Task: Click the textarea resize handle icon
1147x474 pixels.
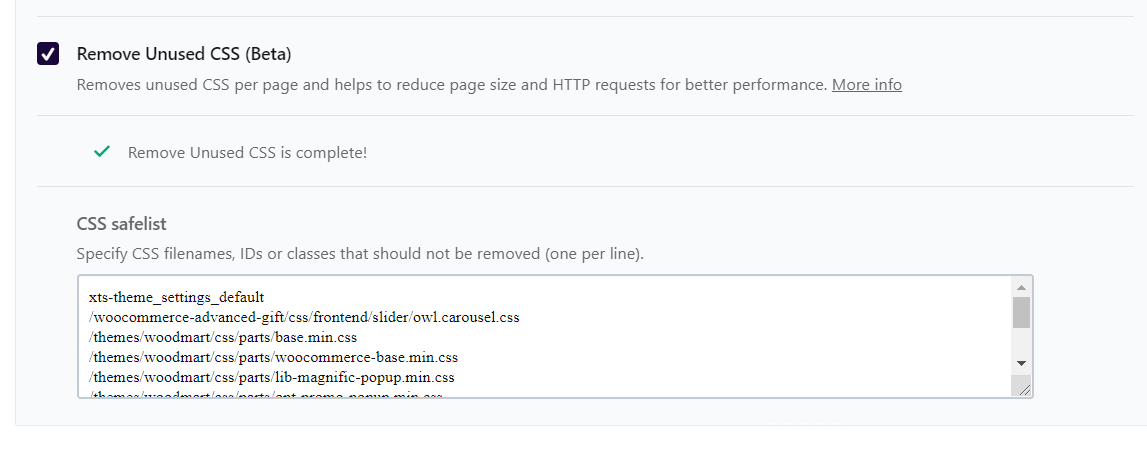Action: [1022, 388]
